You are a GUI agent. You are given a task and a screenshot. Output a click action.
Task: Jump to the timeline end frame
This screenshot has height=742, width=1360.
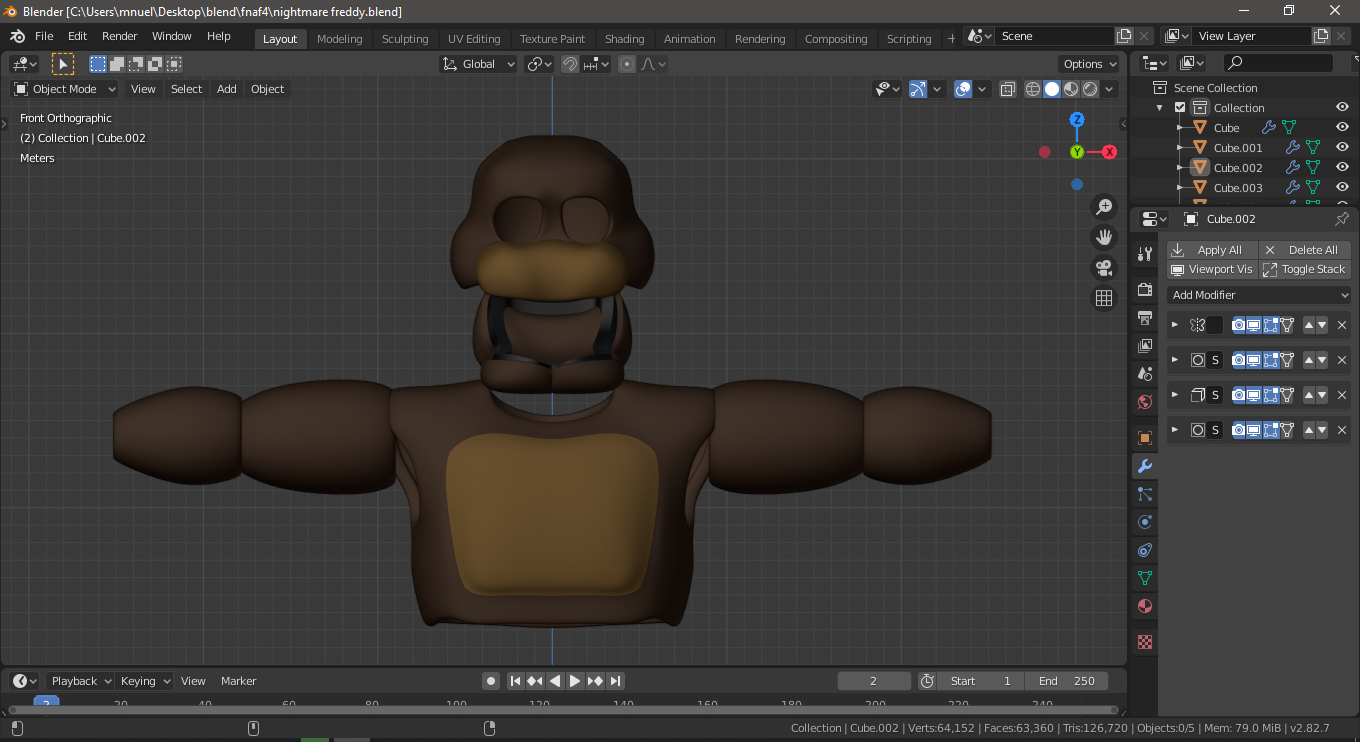616,681
